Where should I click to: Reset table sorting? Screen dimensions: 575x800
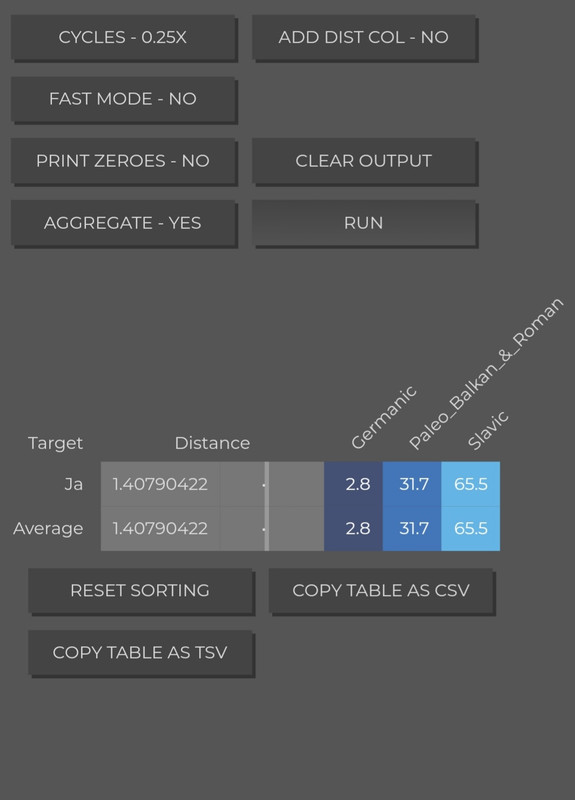[x=140, y=590]
